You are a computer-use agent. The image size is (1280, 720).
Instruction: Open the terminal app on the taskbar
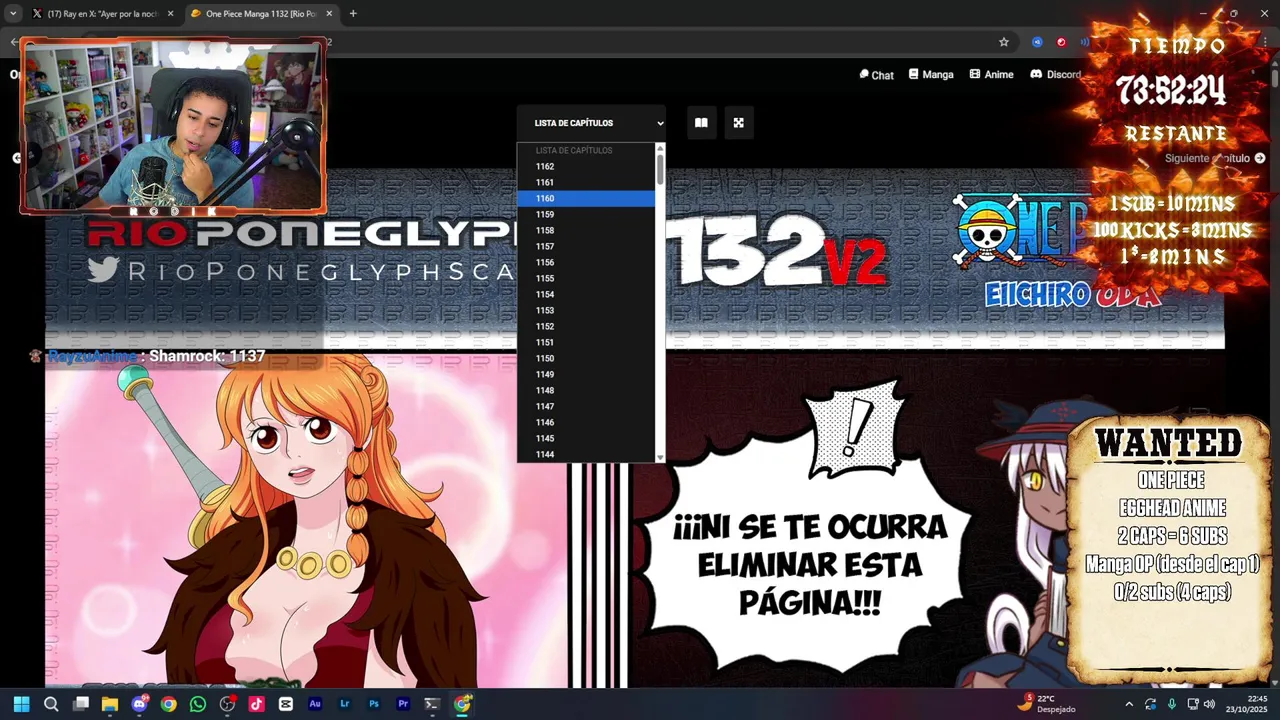point(432,704)
